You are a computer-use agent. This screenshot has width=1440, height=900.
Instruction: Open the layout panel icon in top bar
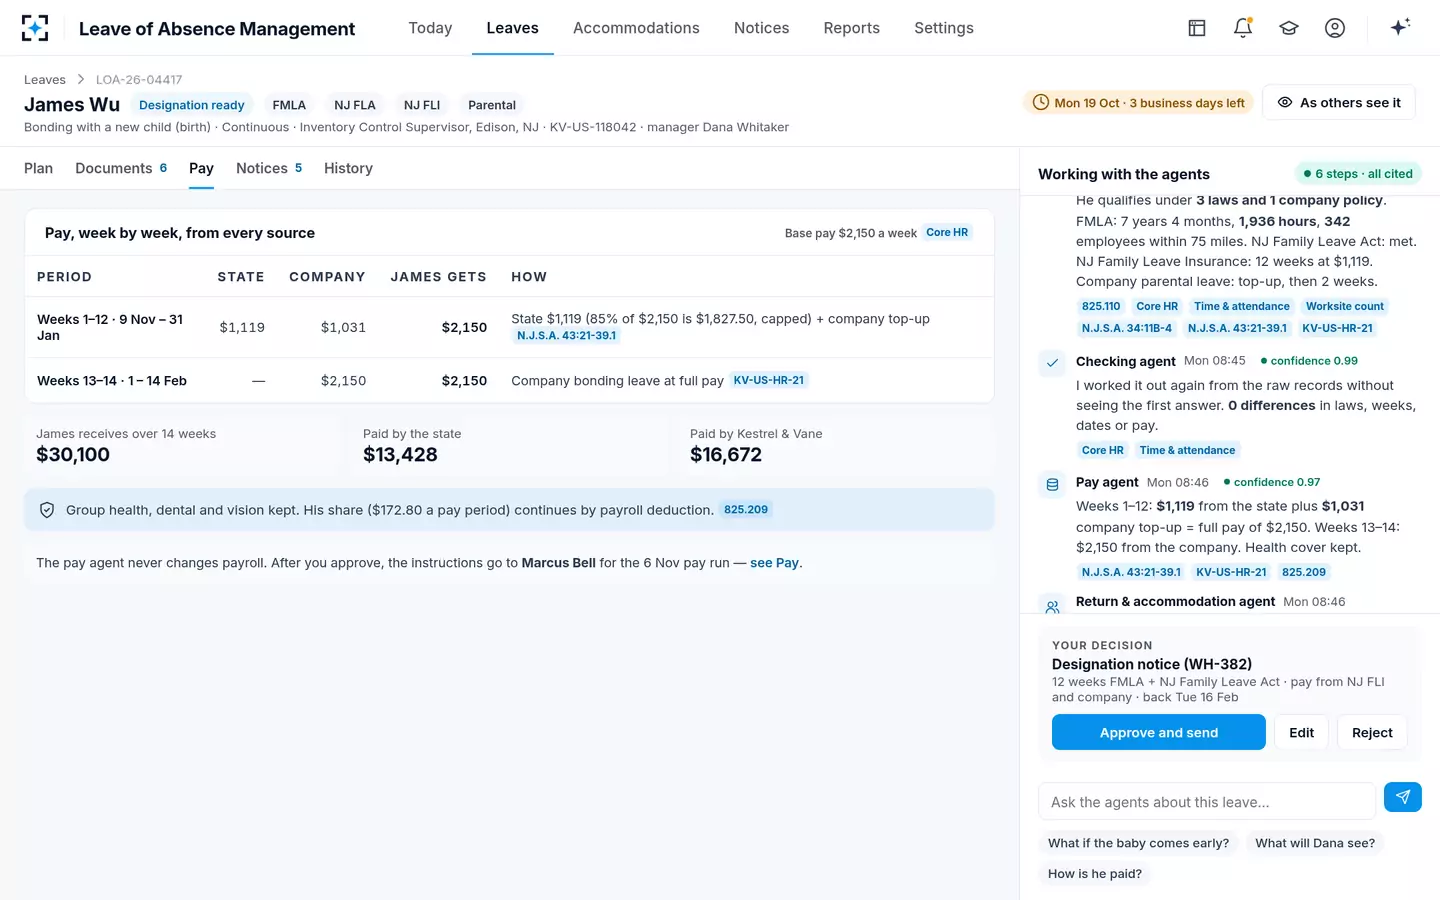pyautogui.click(x=1197, y=28)
